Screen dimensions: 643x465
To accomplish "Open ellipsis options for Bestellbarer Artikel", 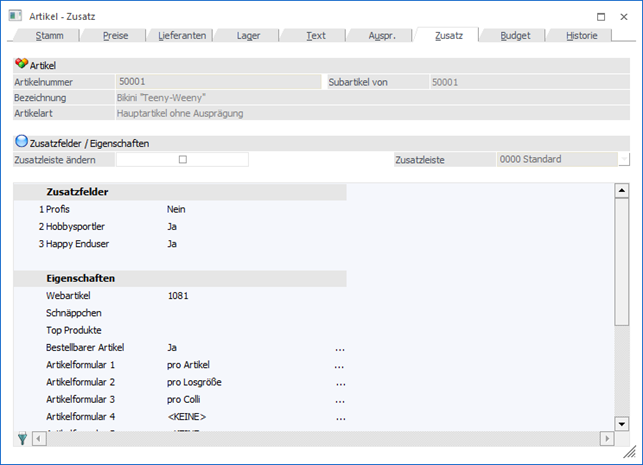I will pos(340,348).
